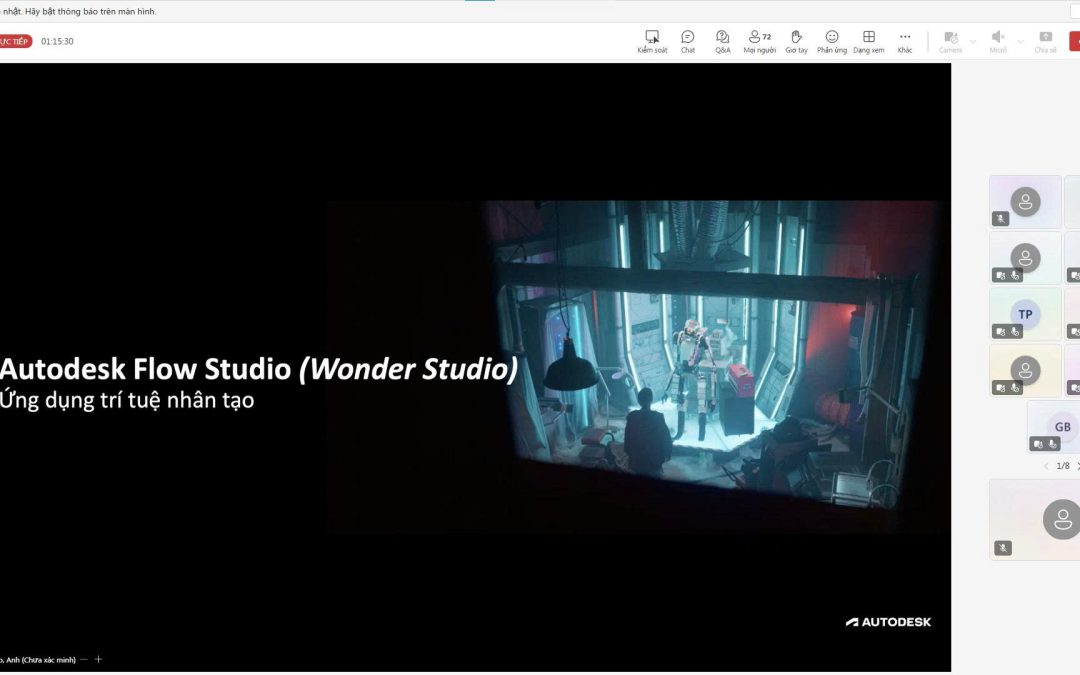Open Phản ứng reactions menu
The height and width of the screenshot is (675, 1080).
[832, 41]
